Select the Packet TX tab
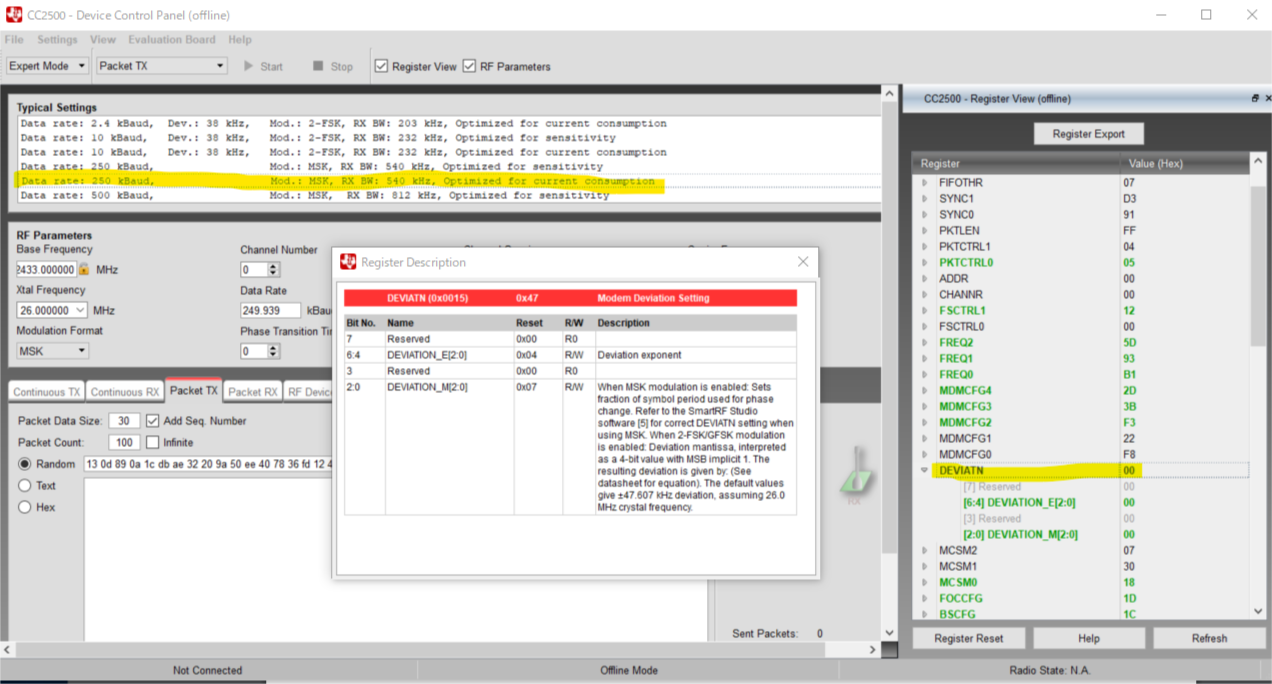Viewport: 1272px width, 684px height. point(193,391)
